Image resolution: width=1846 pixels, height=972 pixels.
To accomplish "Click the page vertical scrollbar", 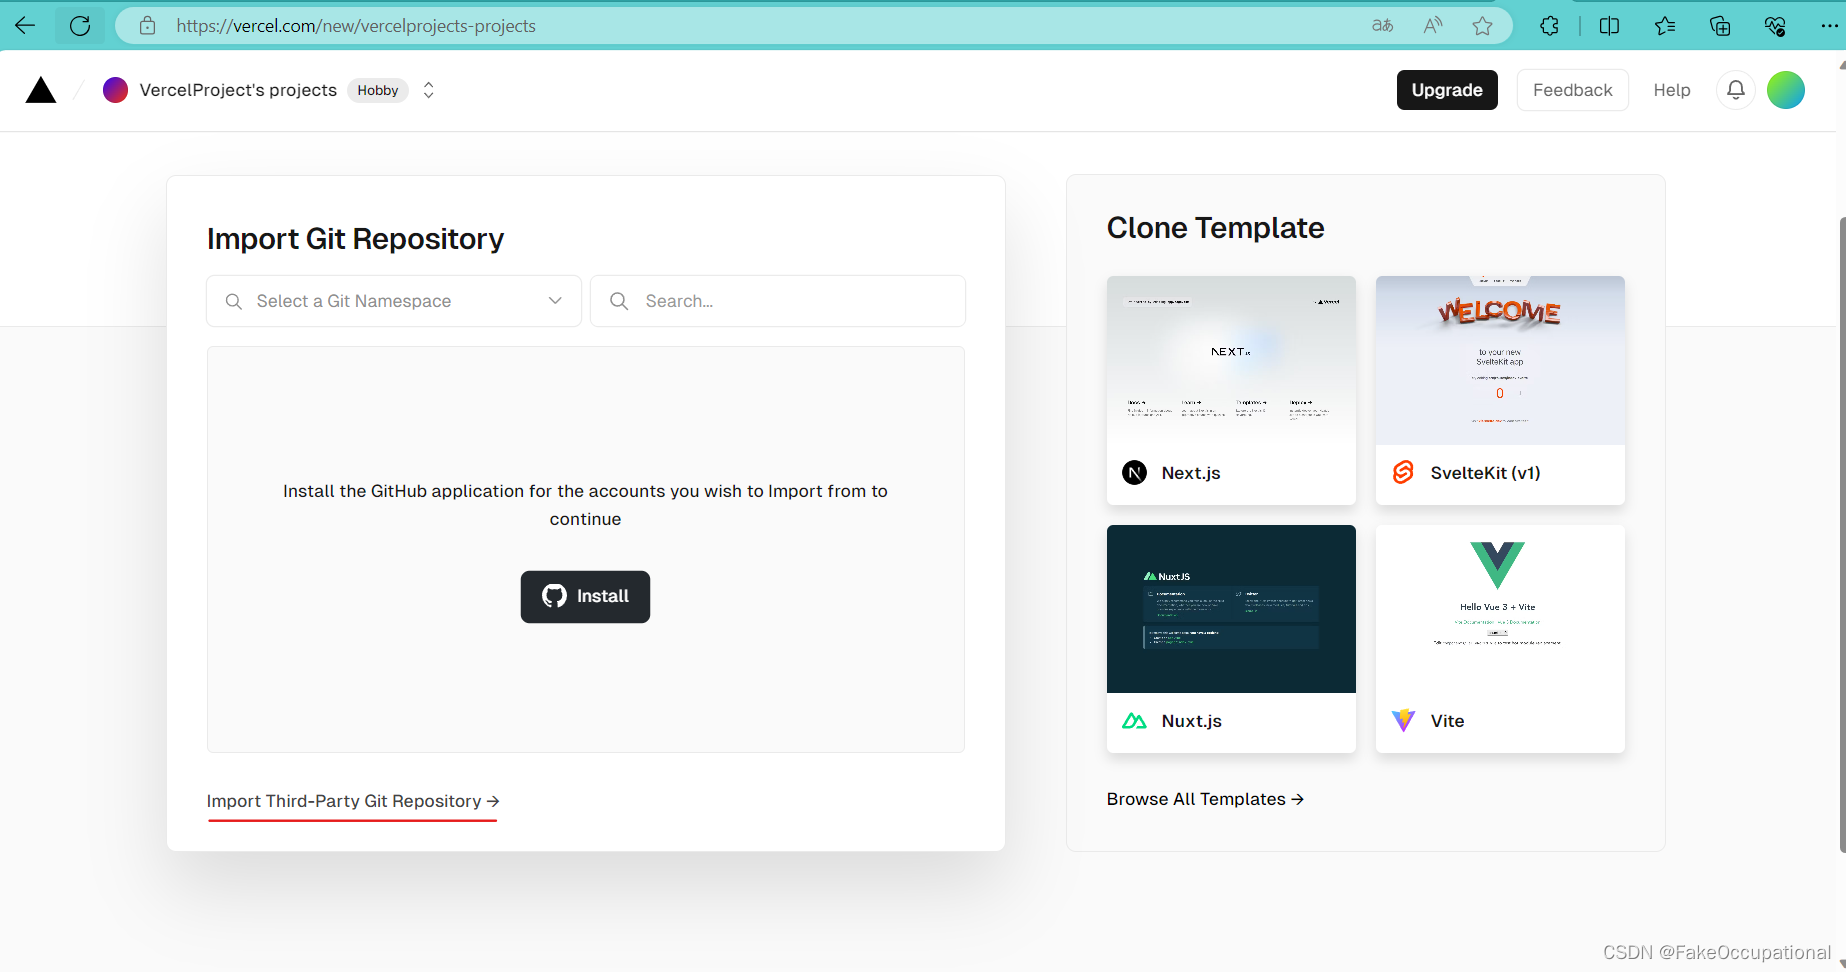I will pyautogui.click(x=1842, y=534).
